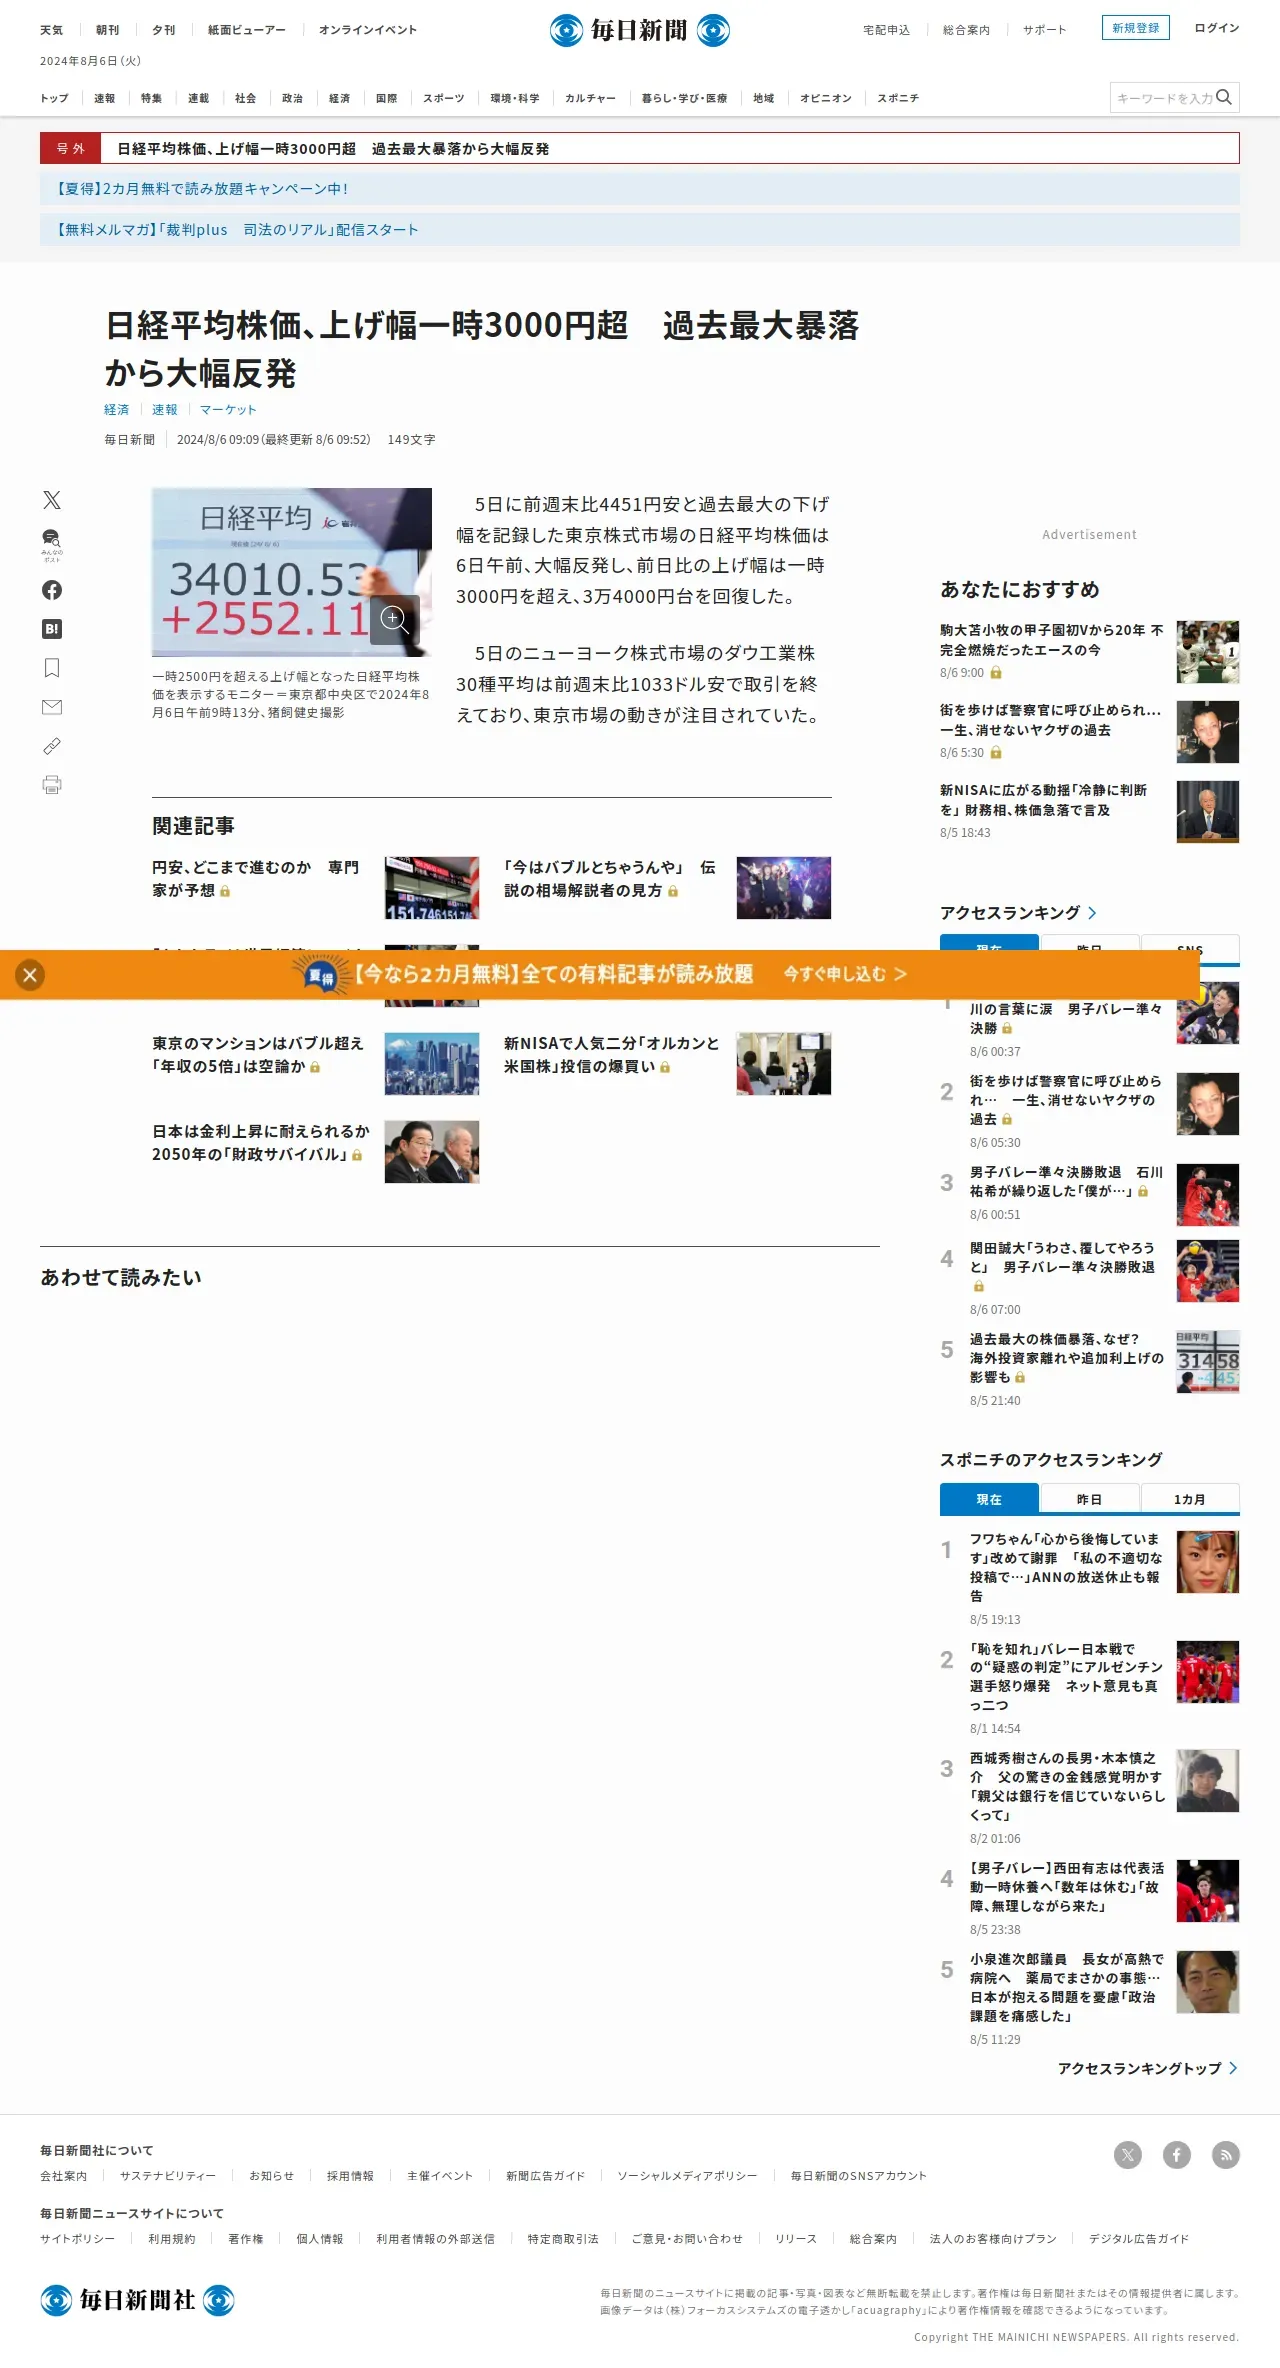
Task: Open footer link 特定商取引法
Action: [563, 2239]
